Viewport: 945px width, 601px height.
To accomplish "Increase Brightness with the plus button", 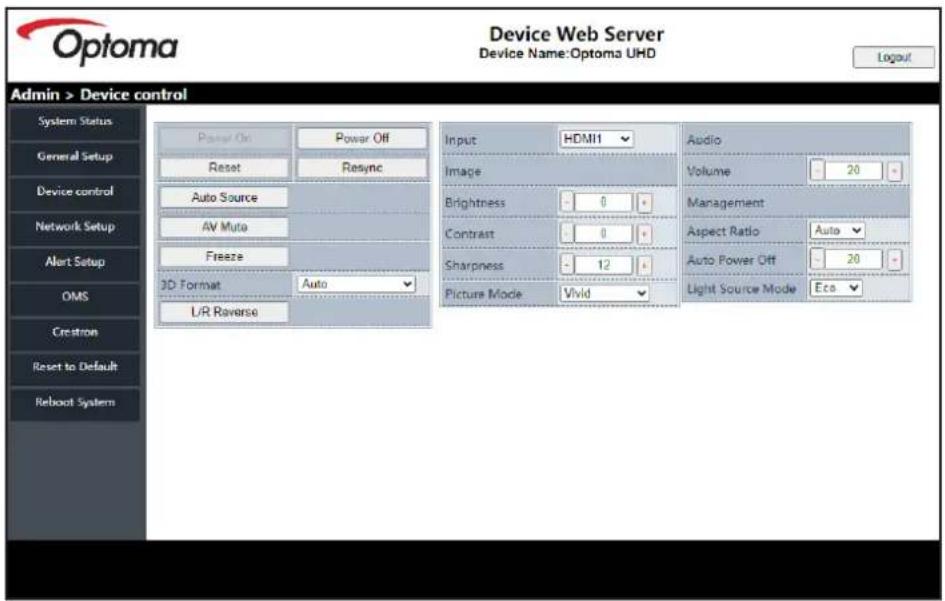I will (x=644, y=203).
